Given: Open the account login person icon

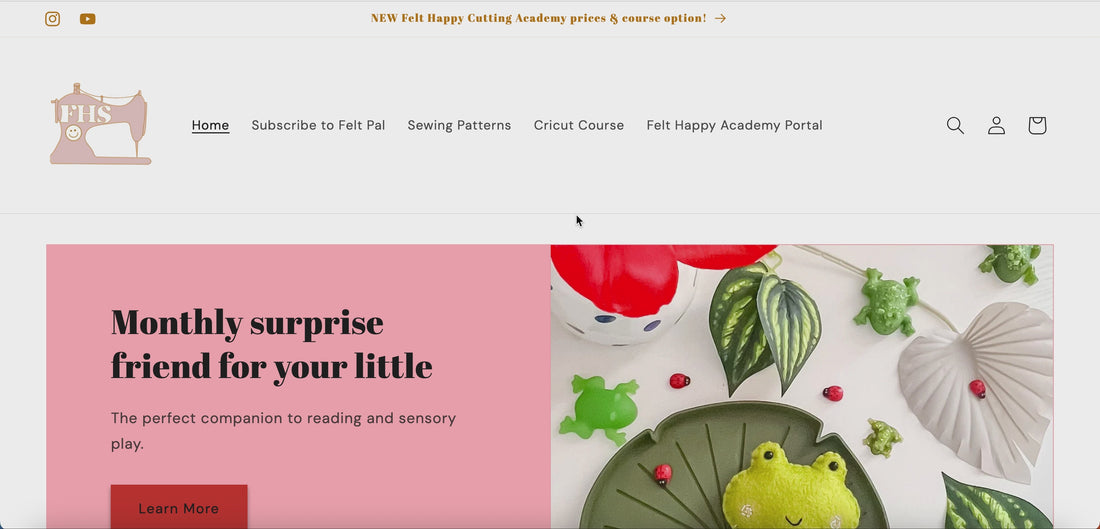Looking at the screenshot, I should (x=996, y=126).
